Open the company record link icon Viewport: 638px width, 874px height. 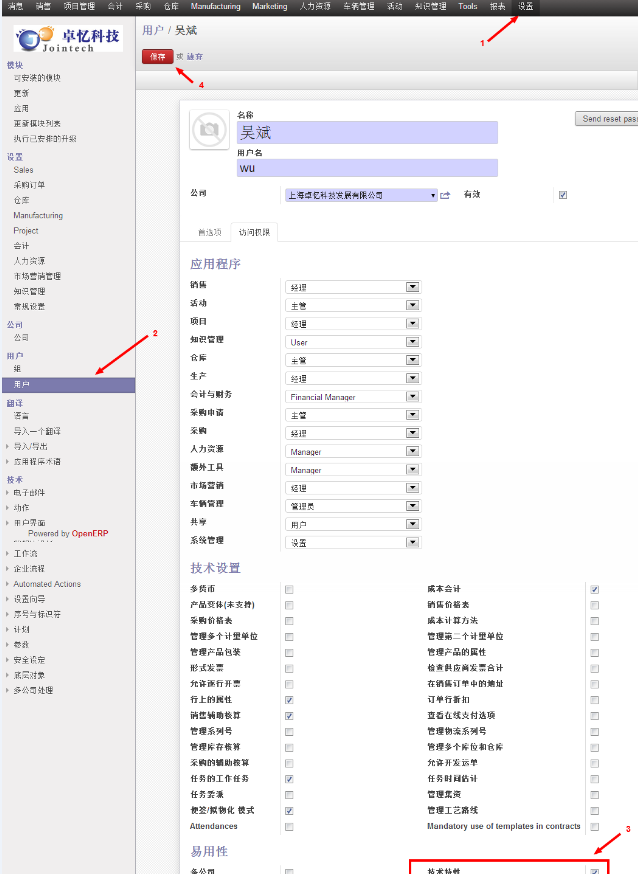pyautogui.click(x=445, y=195)
